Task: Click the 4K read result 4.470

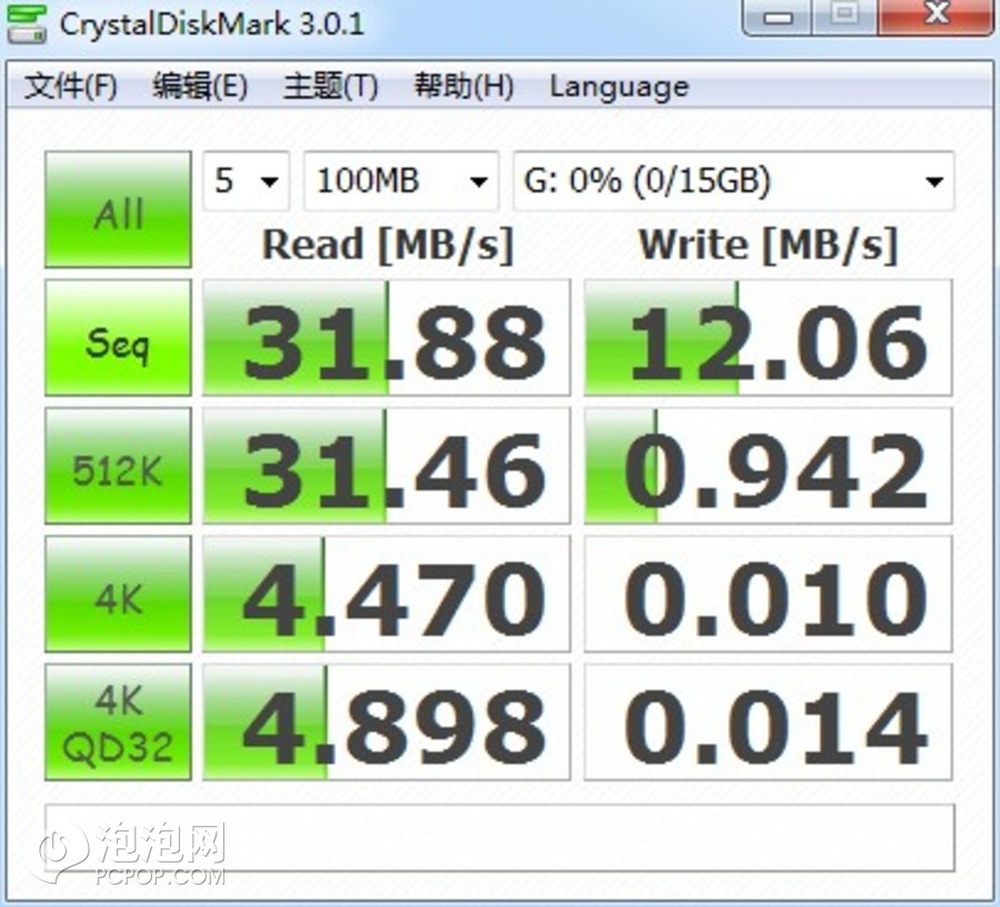Action: click(386, 594)
